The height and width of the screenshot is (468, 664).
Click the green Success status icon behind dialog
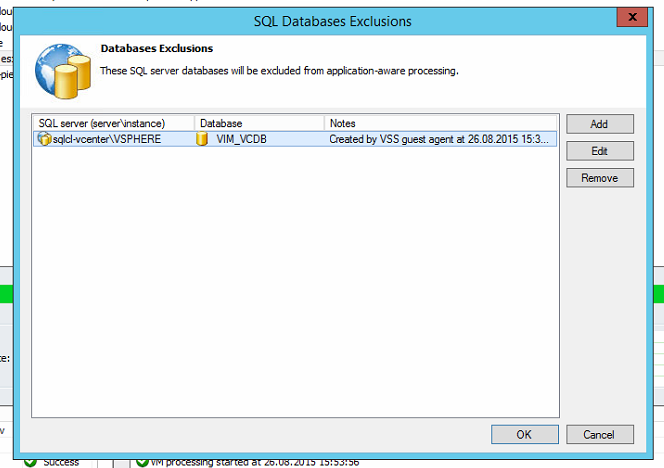[x=30, y=462]
